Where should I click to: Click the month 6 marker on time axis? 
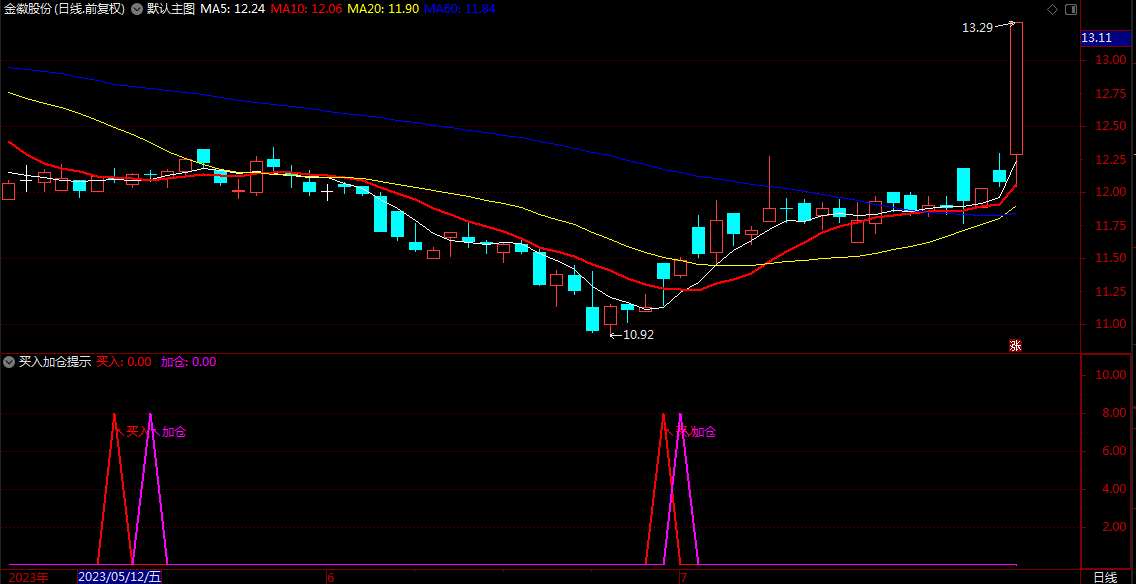(330, 577)
